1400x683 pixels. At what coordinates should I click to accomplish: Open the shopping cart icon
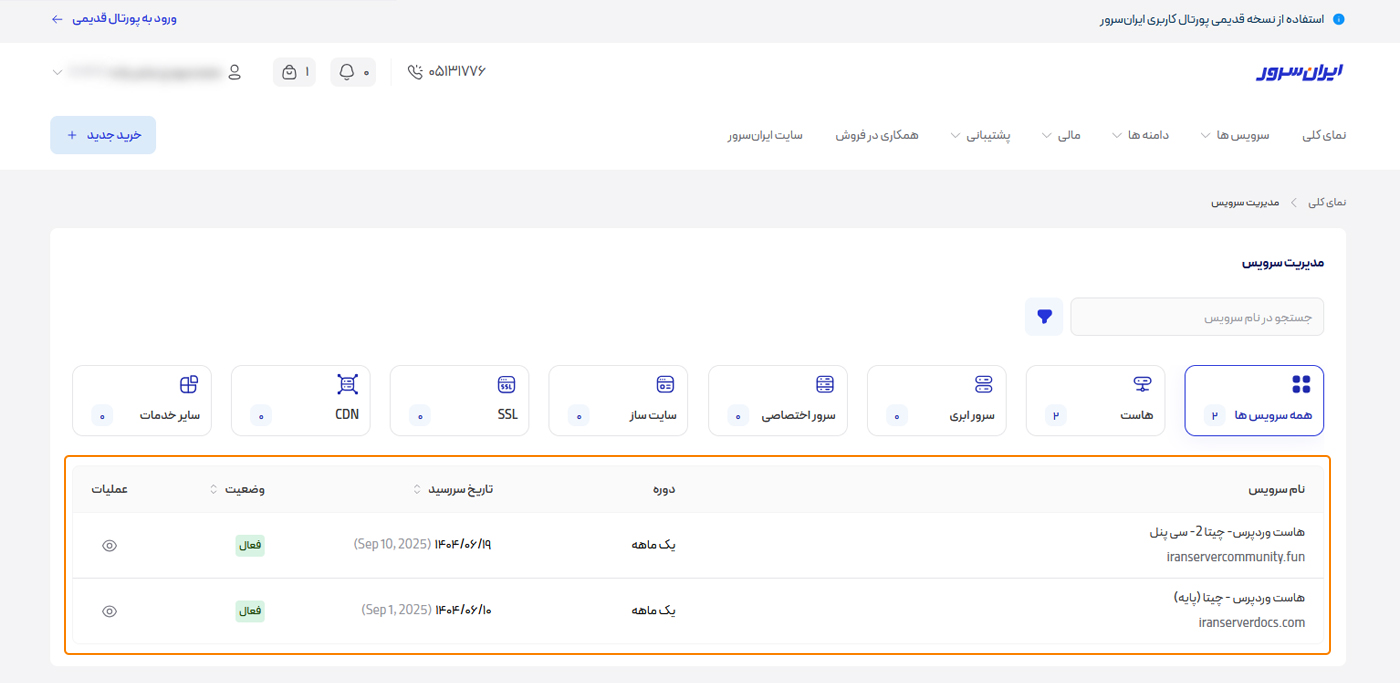click(x=289, y=72)
